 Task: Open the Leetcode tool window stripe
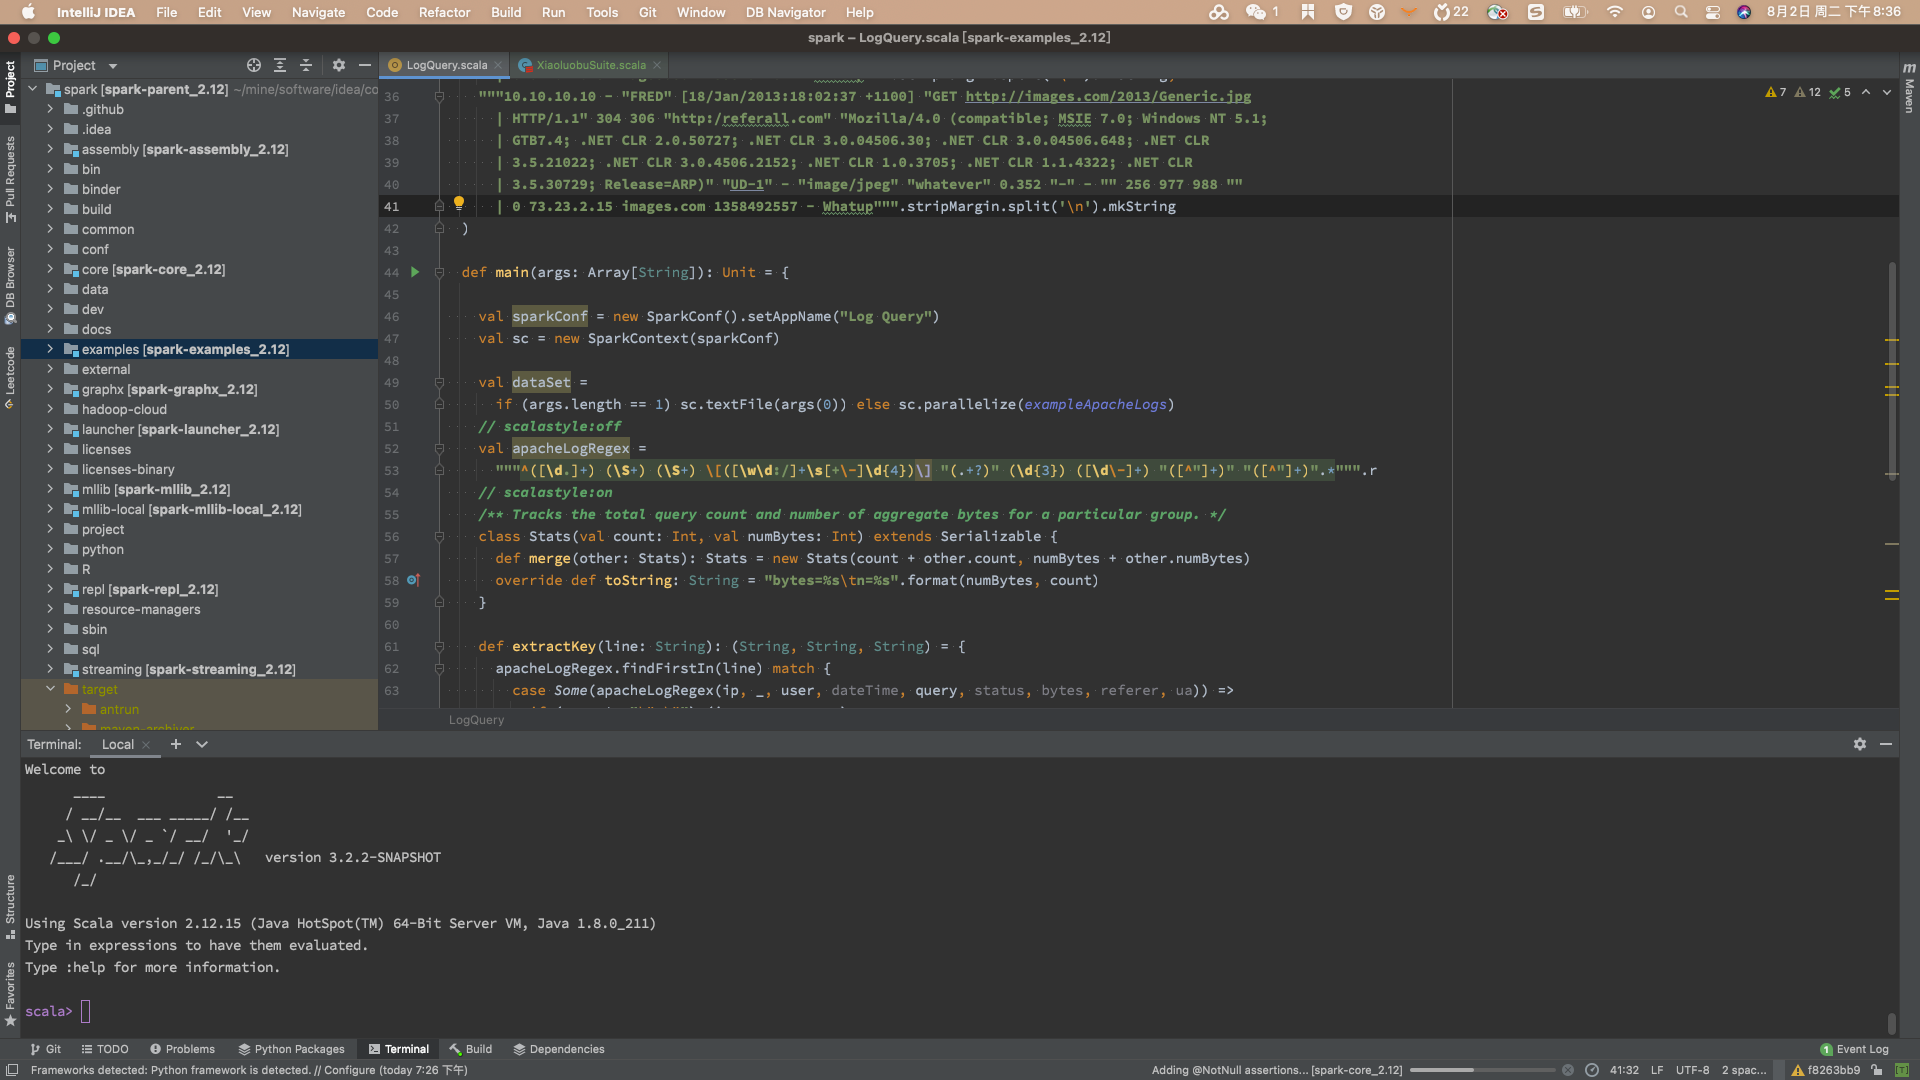click(x=10, y=377)
